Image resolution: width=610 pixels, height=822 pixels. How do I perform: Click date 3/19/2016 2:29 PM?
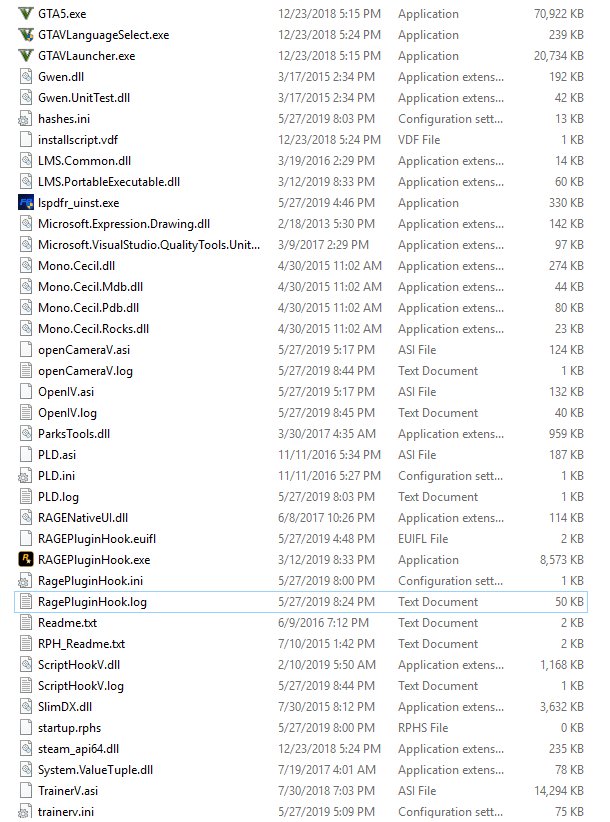click(326, 161)
